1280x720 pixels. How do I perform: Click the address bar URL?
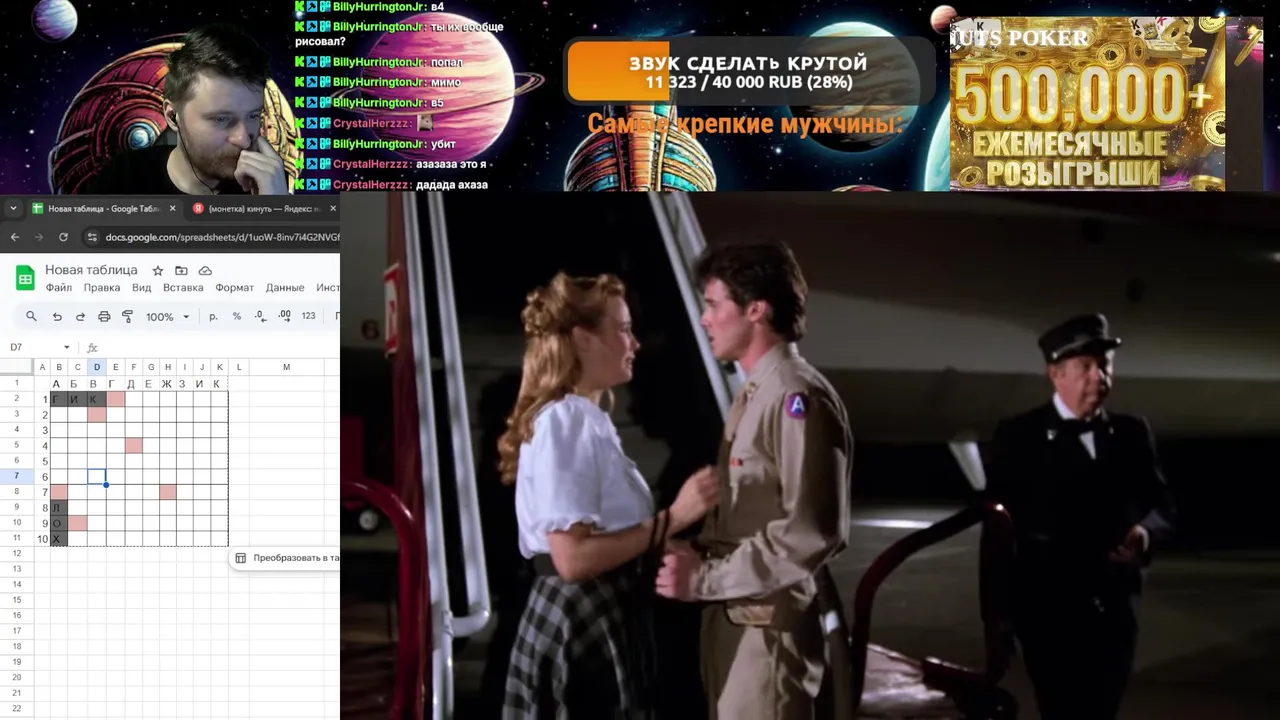pos(222,237)
